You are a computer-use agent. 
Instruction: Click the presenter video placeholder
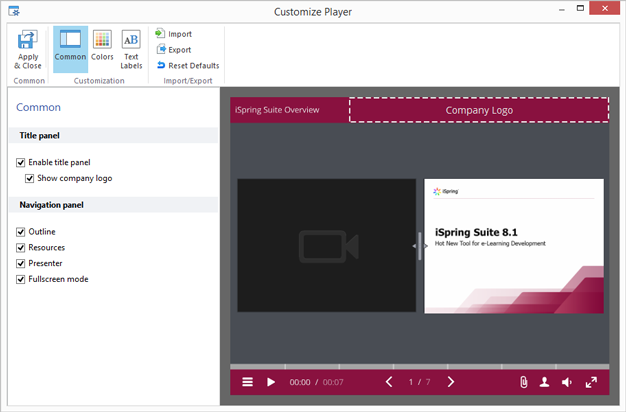click(327, 245)
